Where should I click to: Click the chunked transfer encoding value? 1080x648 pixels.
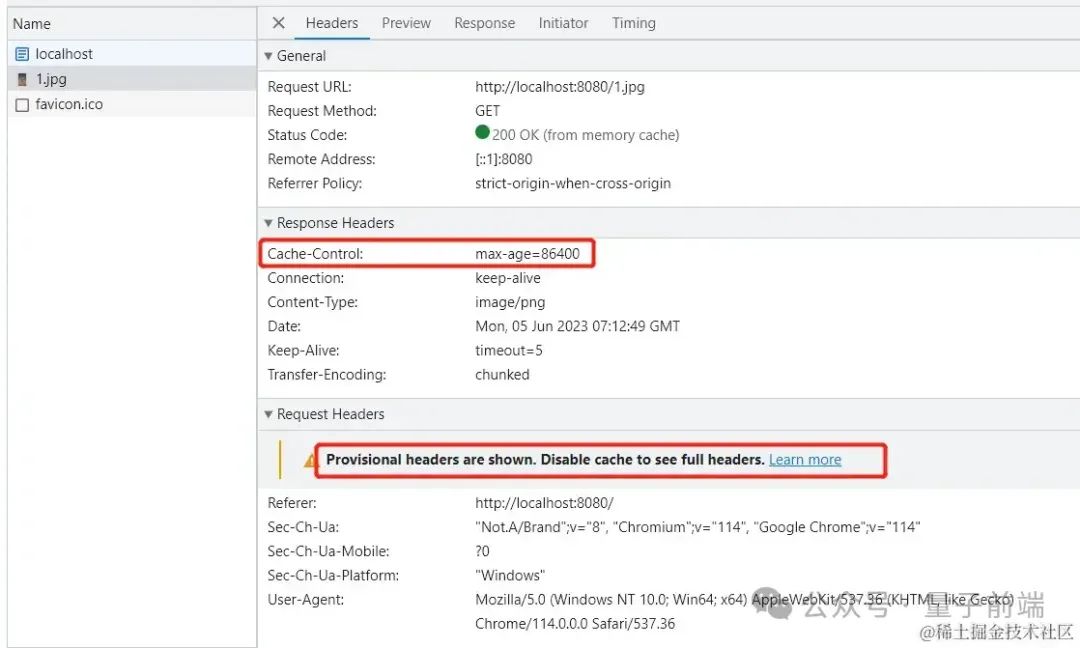coord(502,375)
